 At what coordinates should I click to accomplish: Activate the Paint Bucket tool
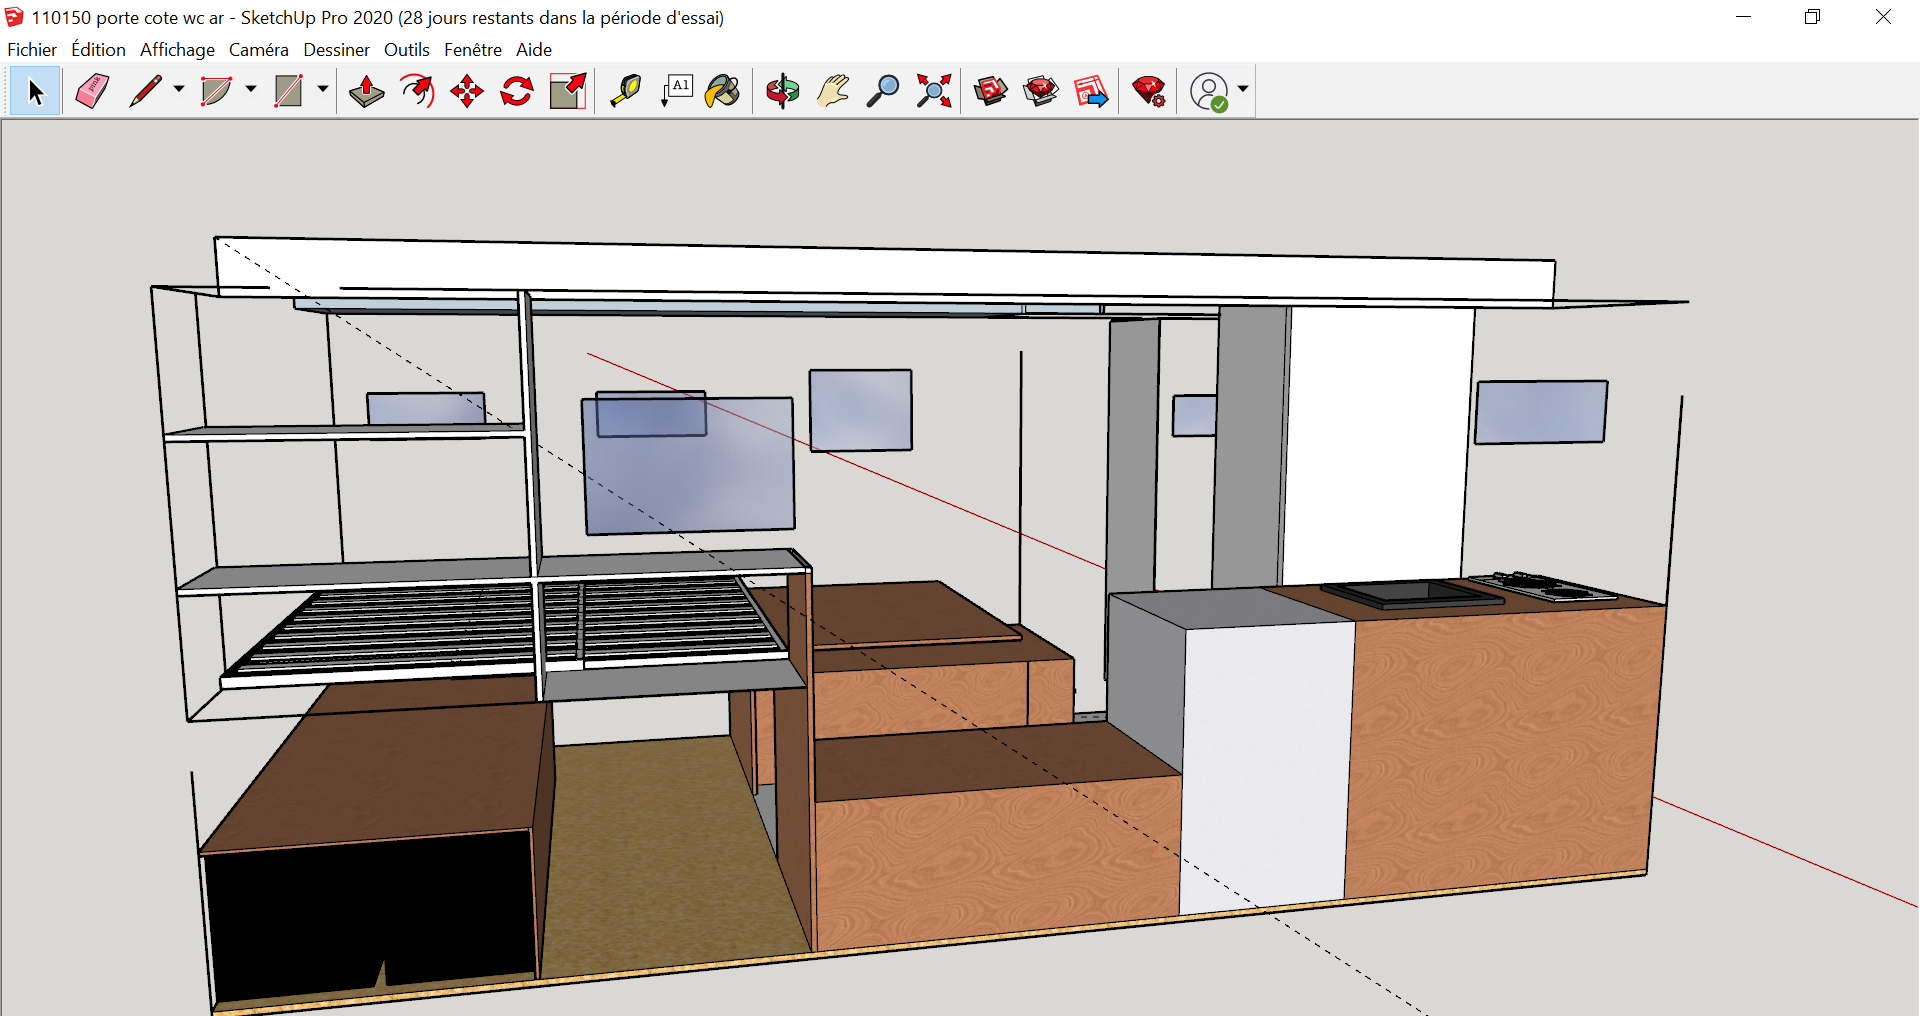coord(722,91)
